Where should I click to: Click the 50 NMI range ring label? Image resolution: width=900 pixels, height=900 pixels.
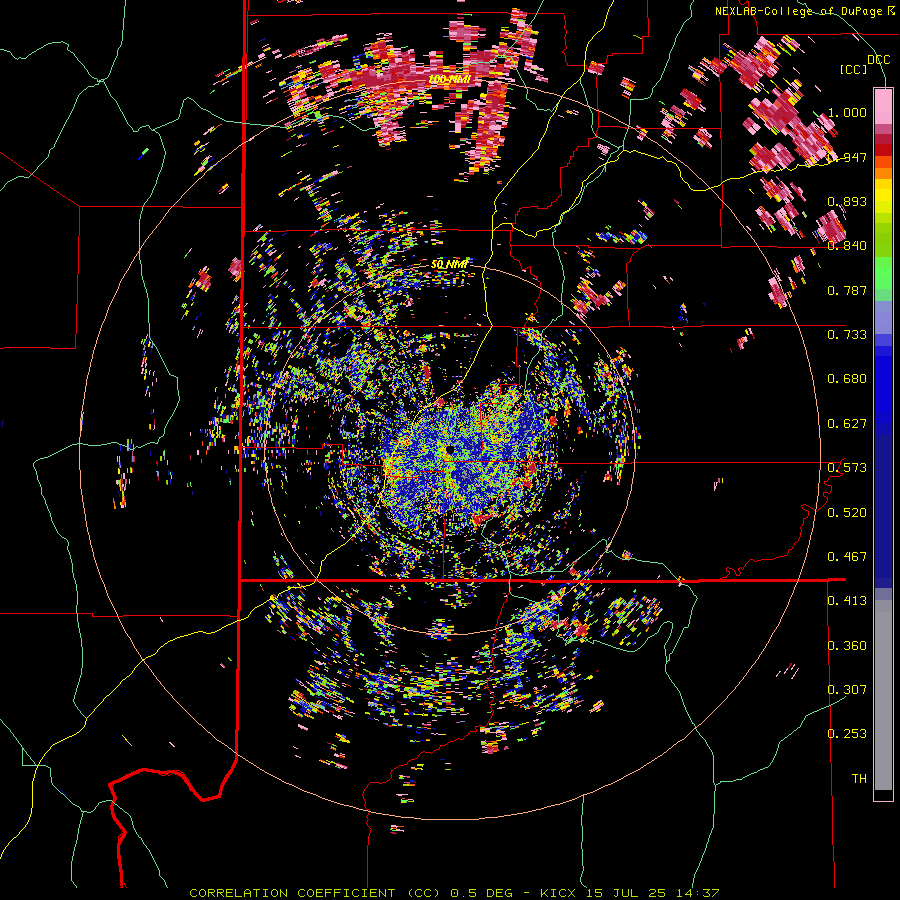click(x=449, y=264)
